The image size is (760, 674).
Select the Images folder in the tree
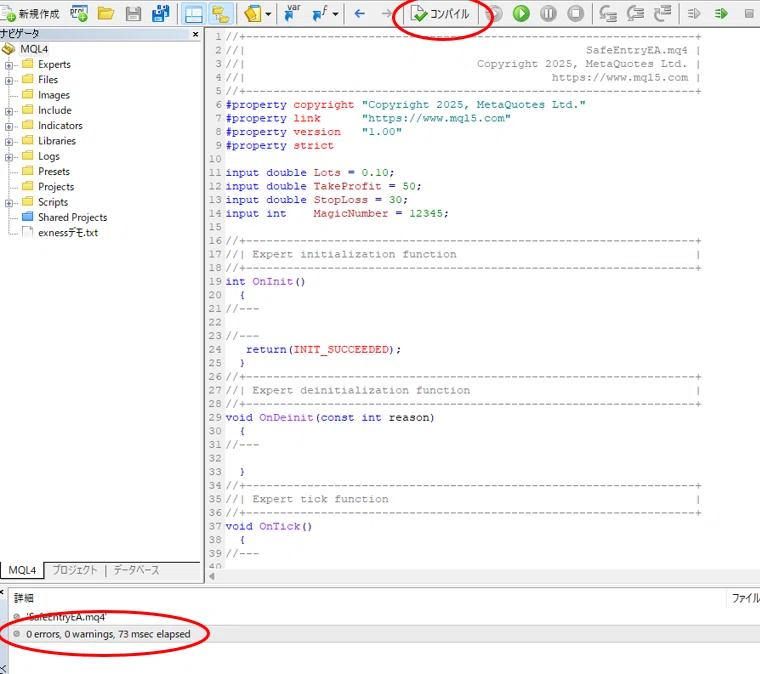(x=54, y=95)
